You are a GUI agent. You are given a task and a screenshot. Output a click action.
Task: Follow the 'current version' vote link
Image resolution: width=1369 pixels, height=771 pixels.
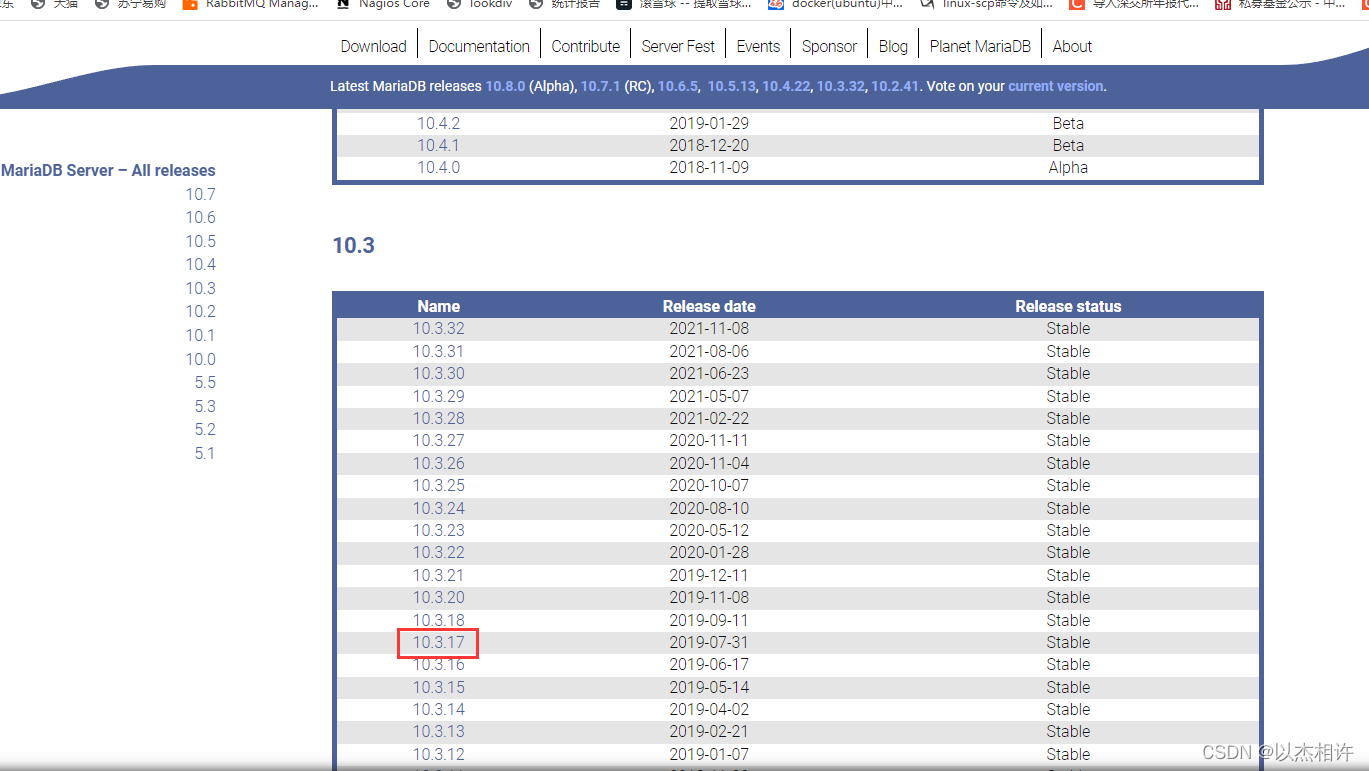click(1055, 87)
